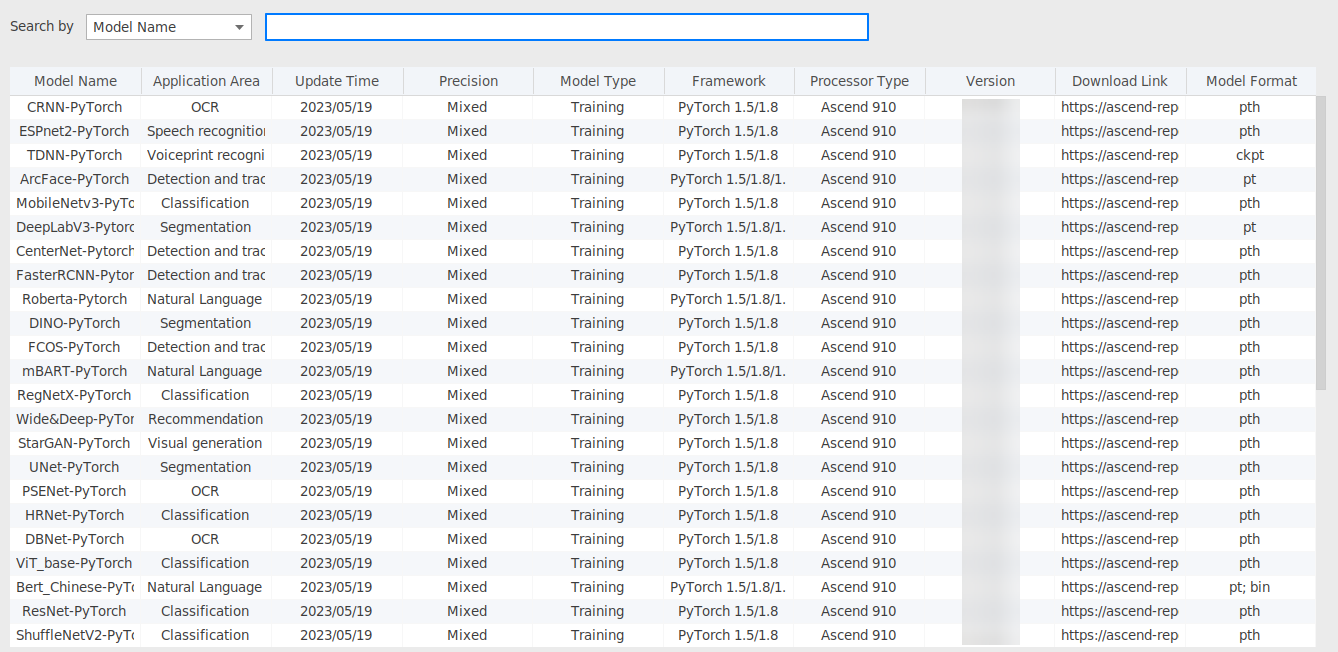This screenshot has width=1338, height=652.
Task: Click the OCR cell in PSENet-PyTorch row
Action: tap(206, 491)
